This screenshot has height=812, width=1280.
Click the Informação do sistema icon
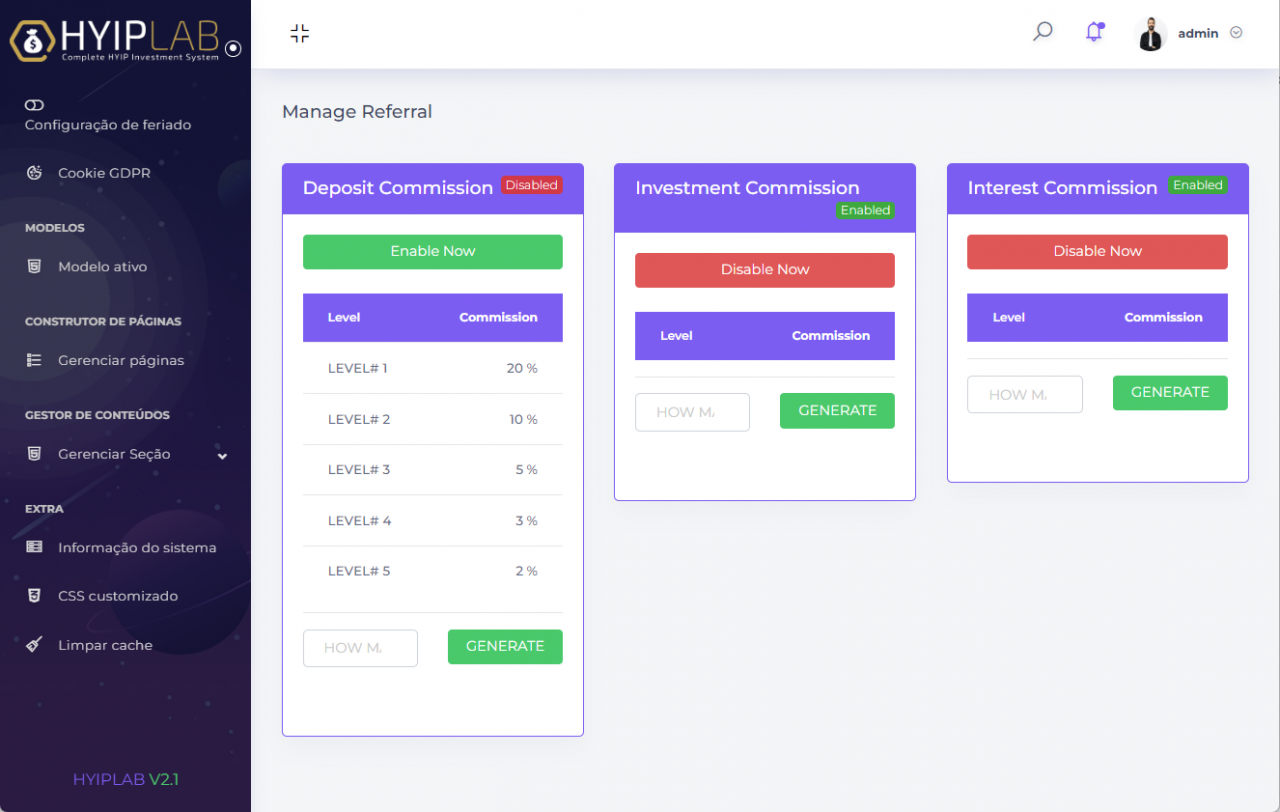coord(34,547)
